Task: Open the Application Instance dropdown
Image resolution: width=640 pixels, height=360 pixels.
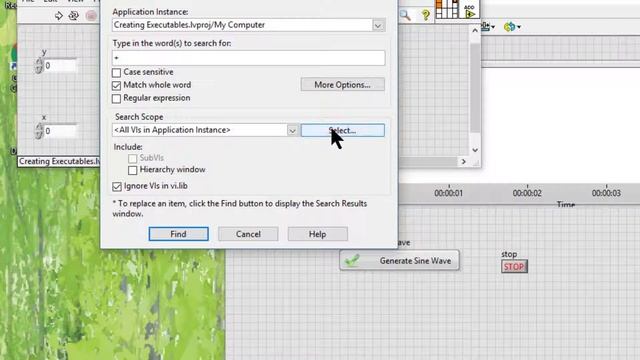Action: 378,25
